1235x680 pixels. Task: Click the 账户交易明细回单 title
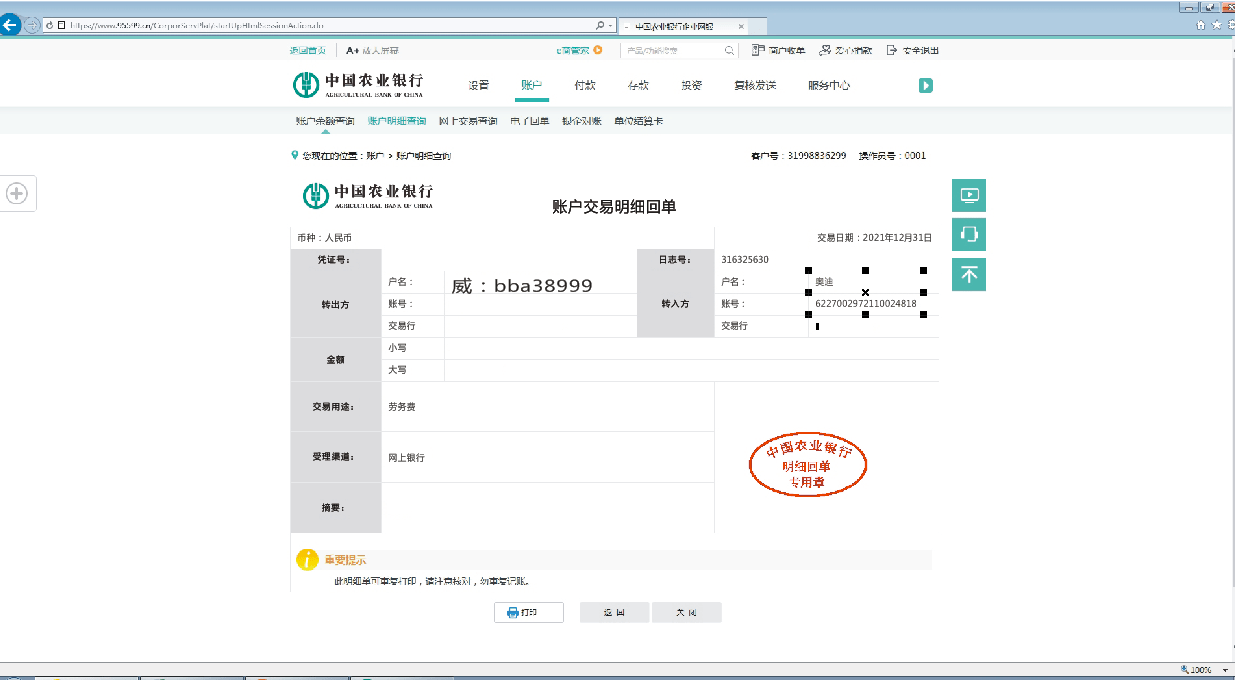tap(614, 207)
